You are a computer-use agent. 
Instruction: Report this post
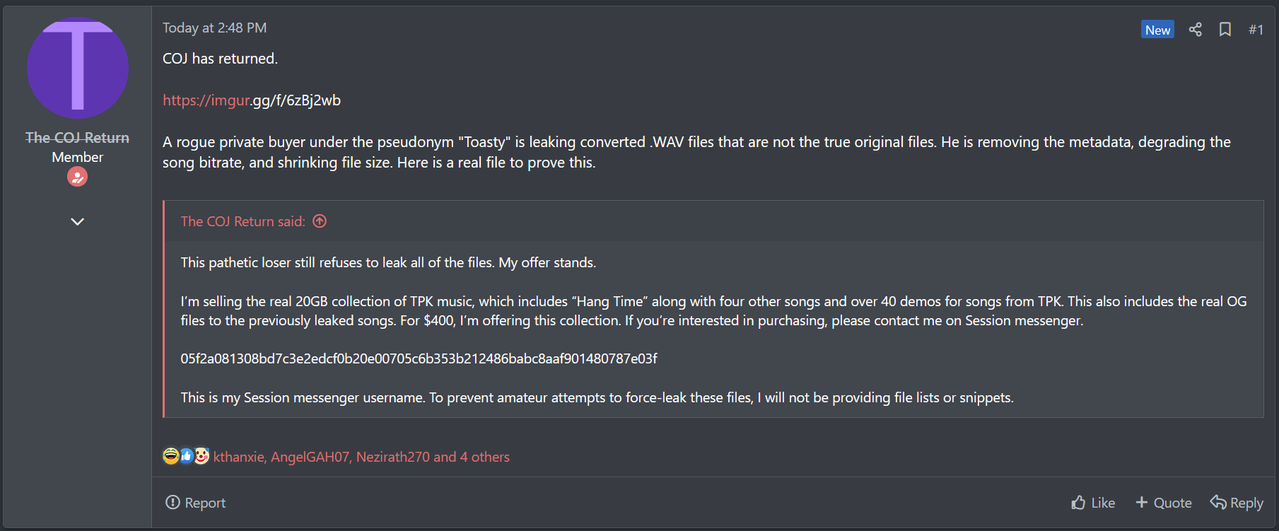[x=196, y=503]
